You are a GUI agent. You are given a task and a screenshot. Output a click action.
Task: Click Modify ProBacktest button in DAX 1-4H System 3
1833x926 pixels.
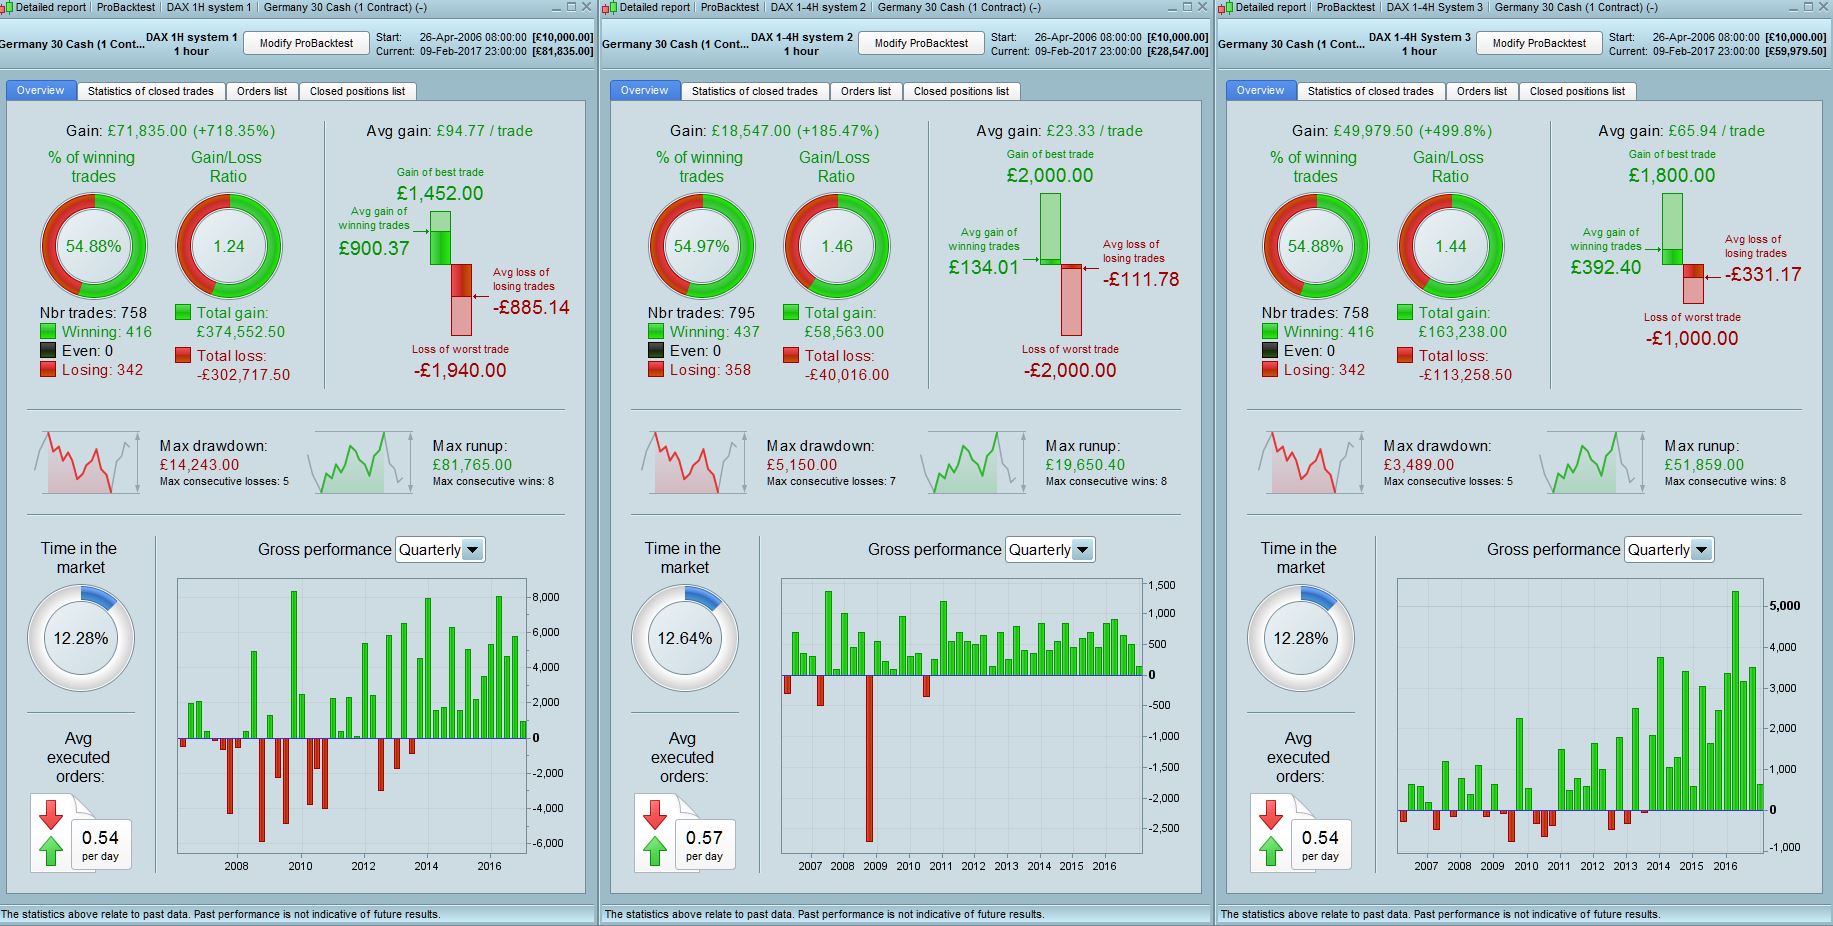pyautogui.click(x=1539, y=43)
